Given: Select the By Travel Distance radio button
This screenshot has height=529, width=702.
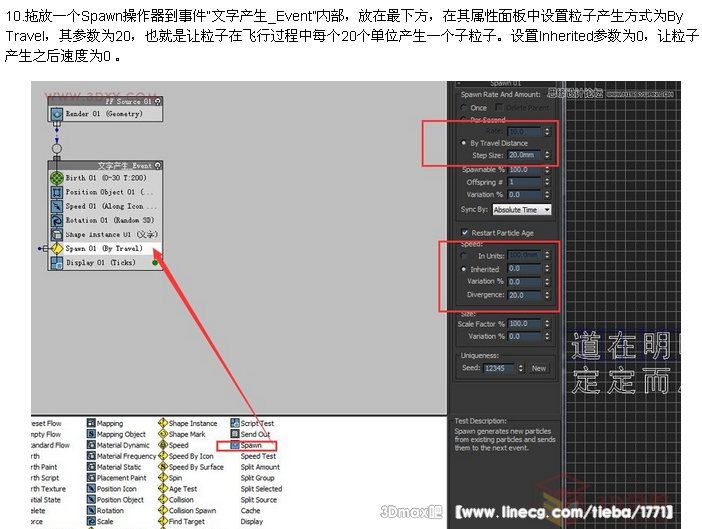Looking at the screenshot, I should pyautogui.click(x=464, y=143).
